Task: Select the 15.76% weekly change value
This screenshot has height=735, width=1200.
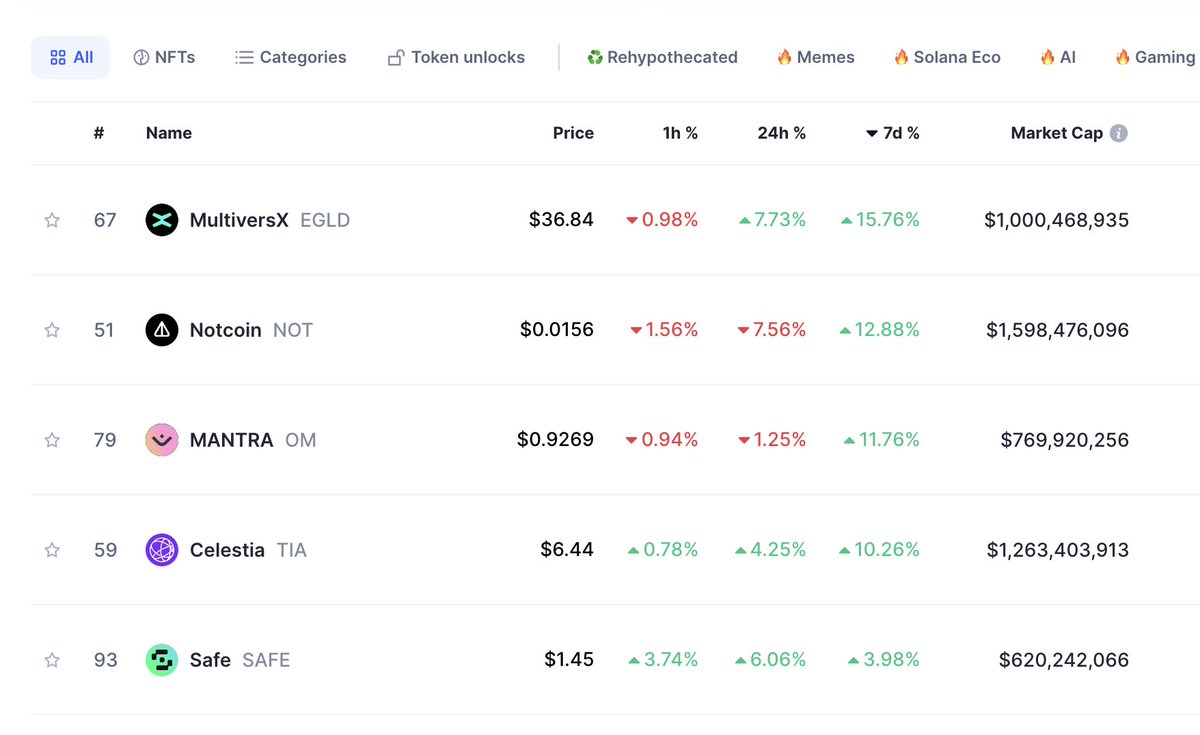Action: [880, 220]
